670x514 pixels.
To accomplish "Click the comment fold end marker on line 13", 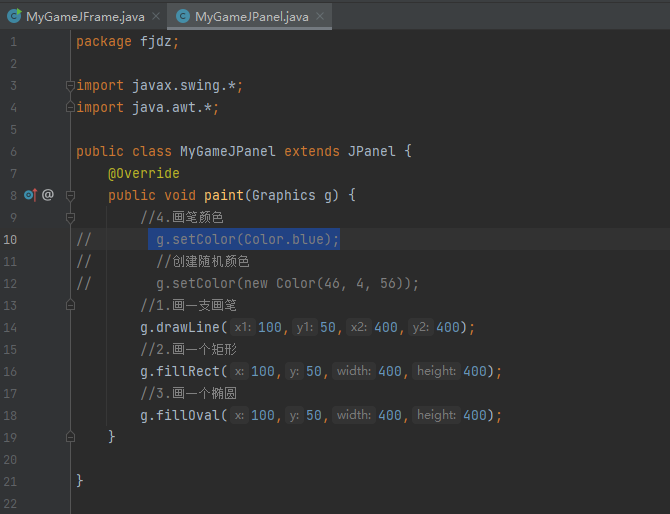I will pyautogui.click(x=71, y=305).
